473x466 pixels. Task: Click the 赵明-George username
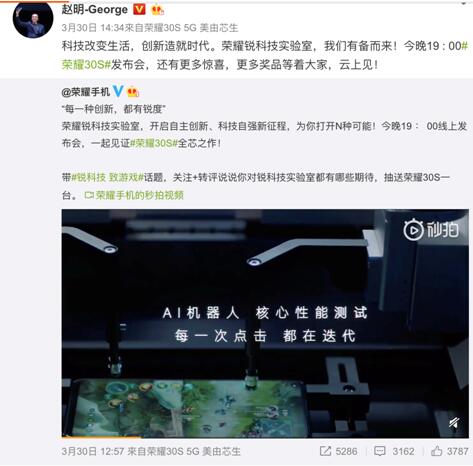95,9
